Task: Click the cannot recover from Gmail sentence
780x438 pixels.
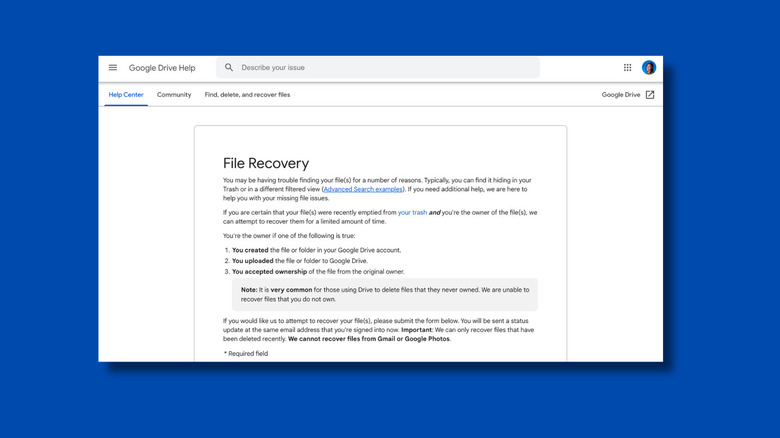Action: [369, 339]
